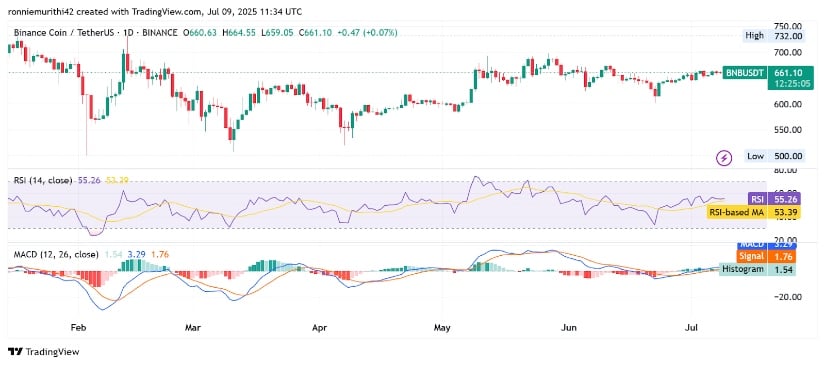Click the RSI (14, close) indicator legend
The width and height of the screenshot is (825, 365).
click(x=43, y=180)
